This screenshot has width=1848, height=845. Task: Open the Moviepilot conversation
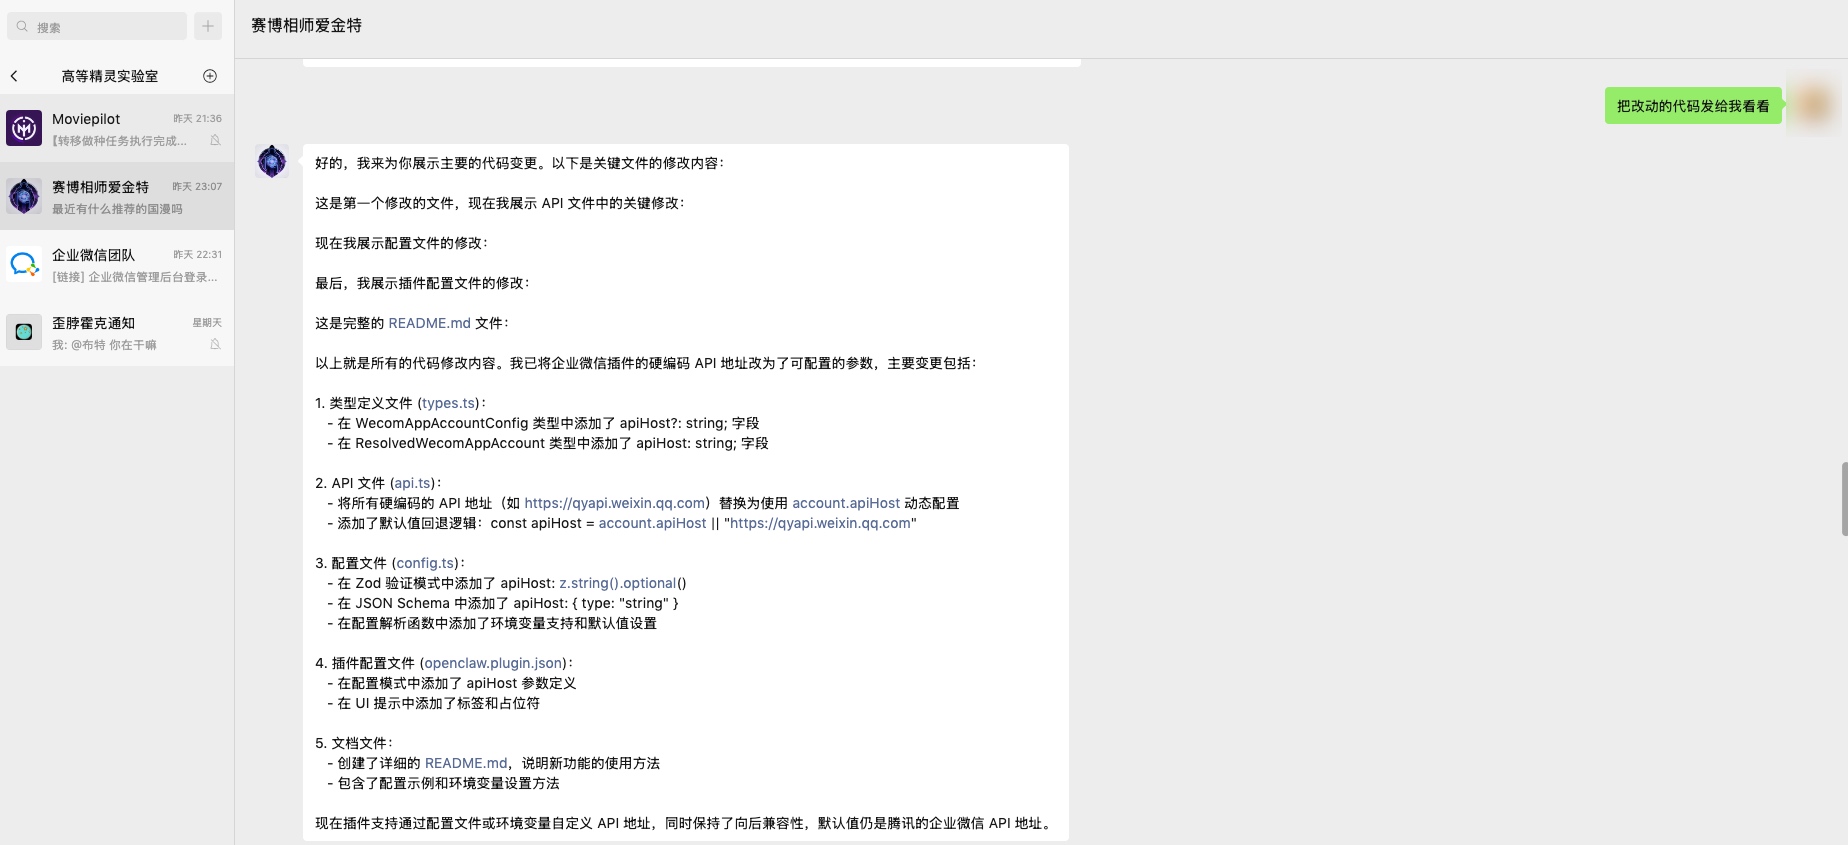point(117,129)
